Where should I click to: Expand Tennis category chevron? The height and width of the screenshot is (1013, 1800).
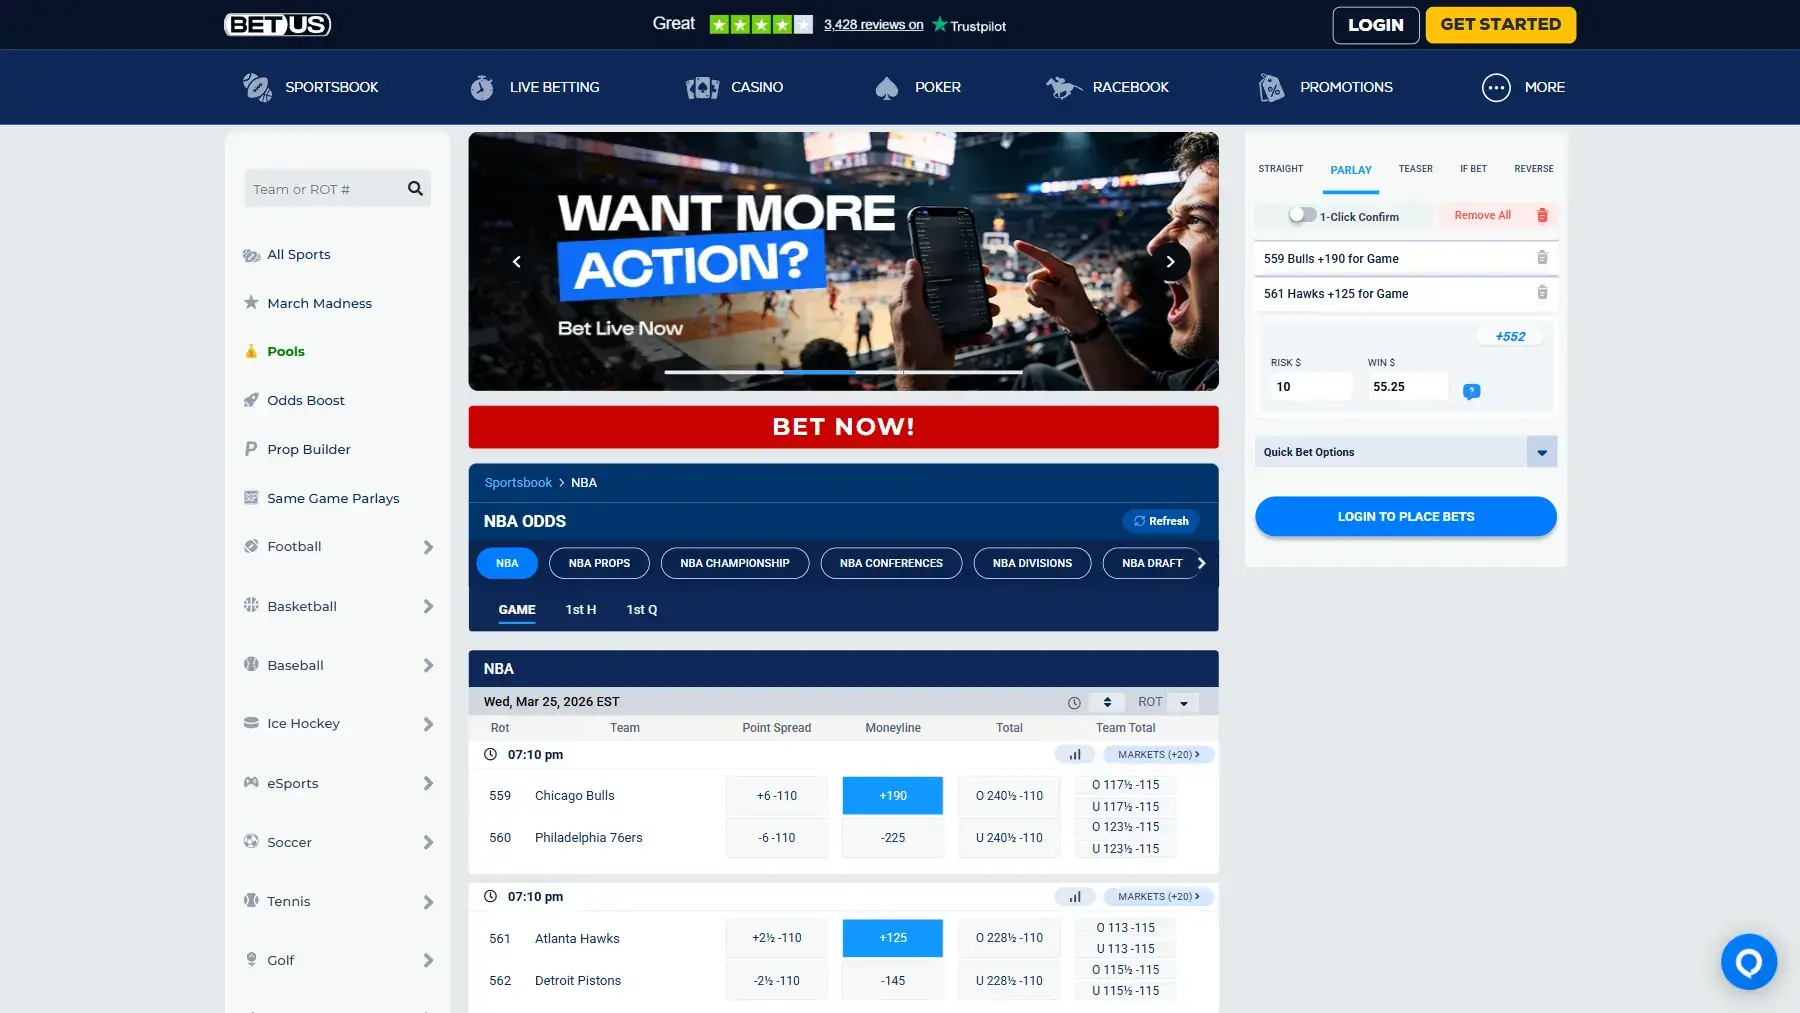(x=428, y=902)
